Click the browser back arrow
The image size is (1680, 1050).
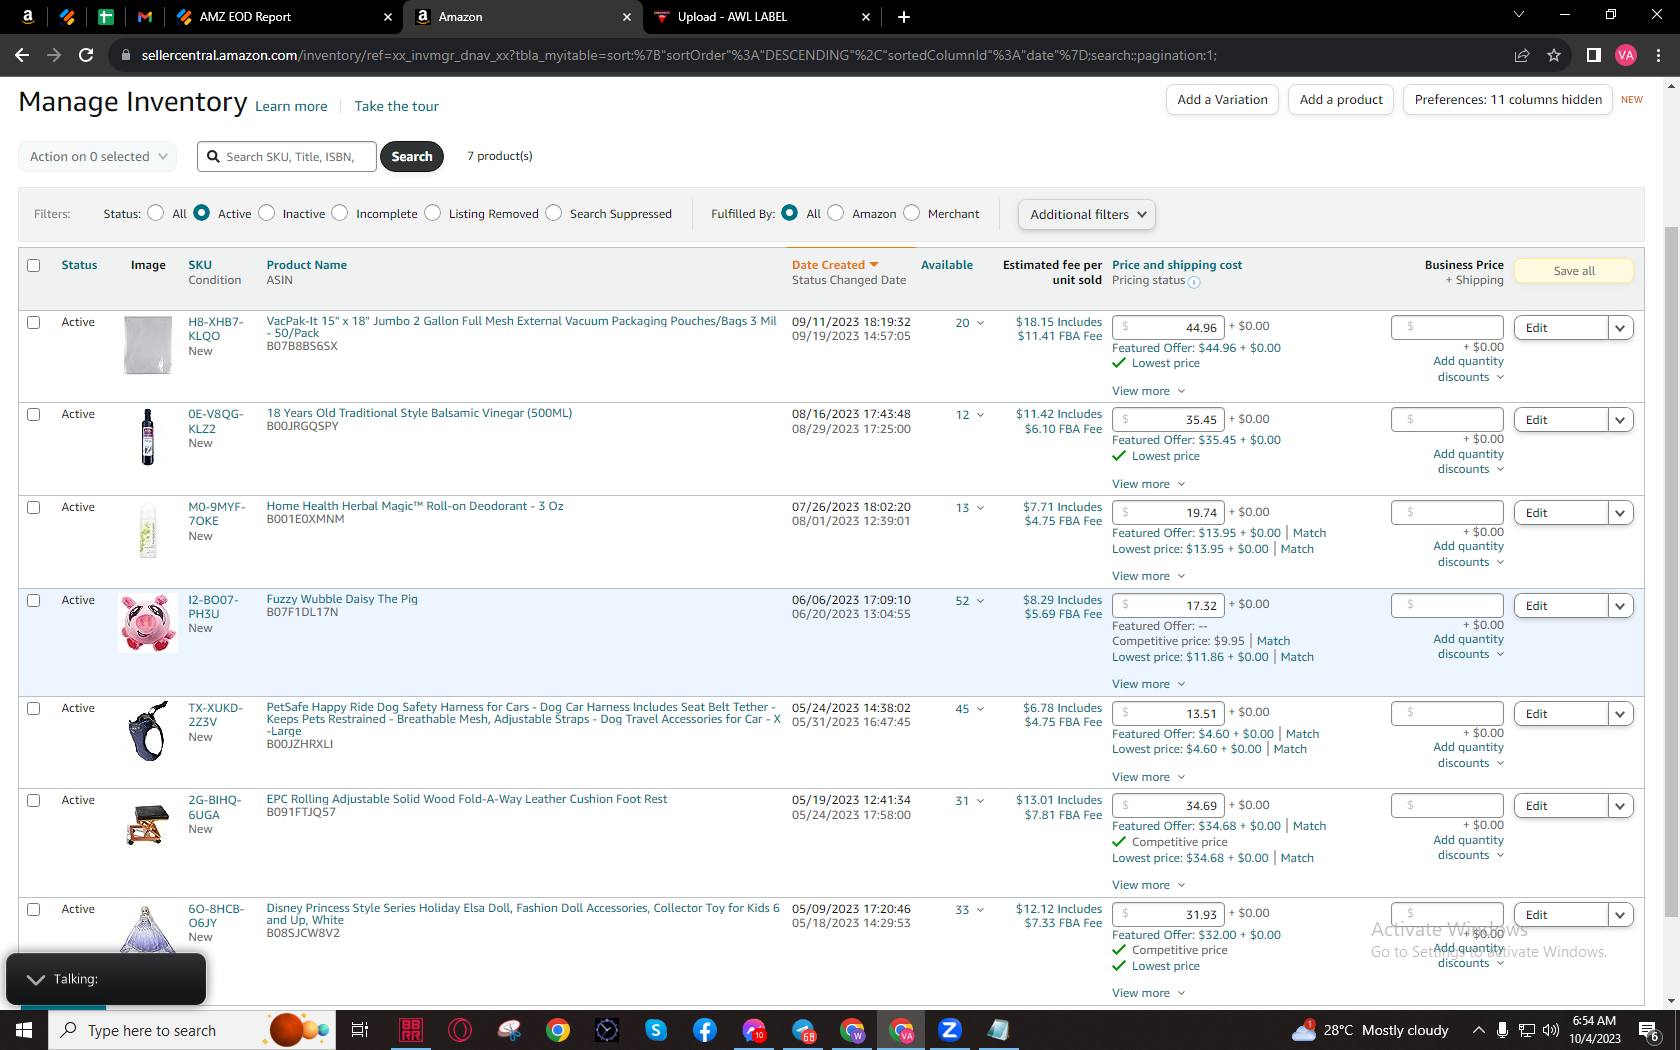point(22,55)
